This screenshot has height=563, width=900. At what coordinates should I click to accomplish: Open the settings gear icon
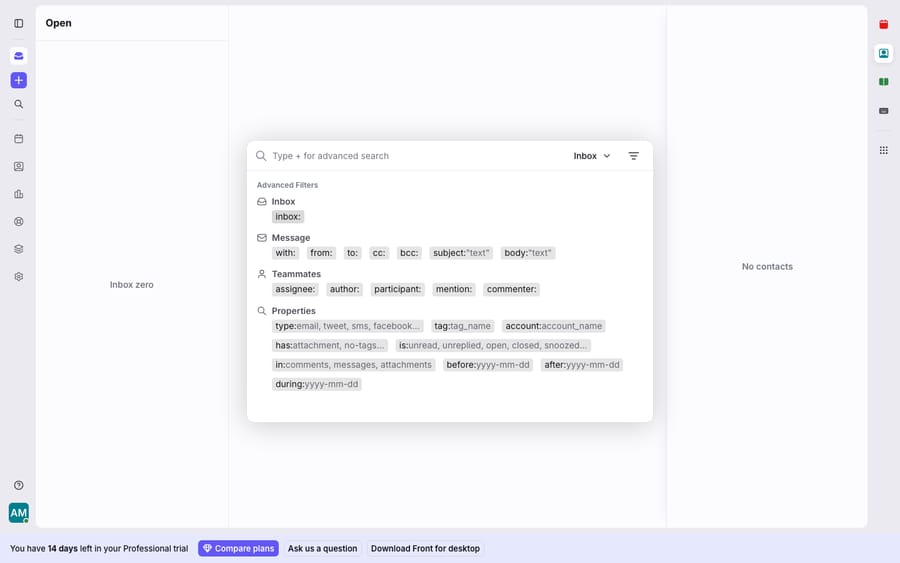[18, 277]
